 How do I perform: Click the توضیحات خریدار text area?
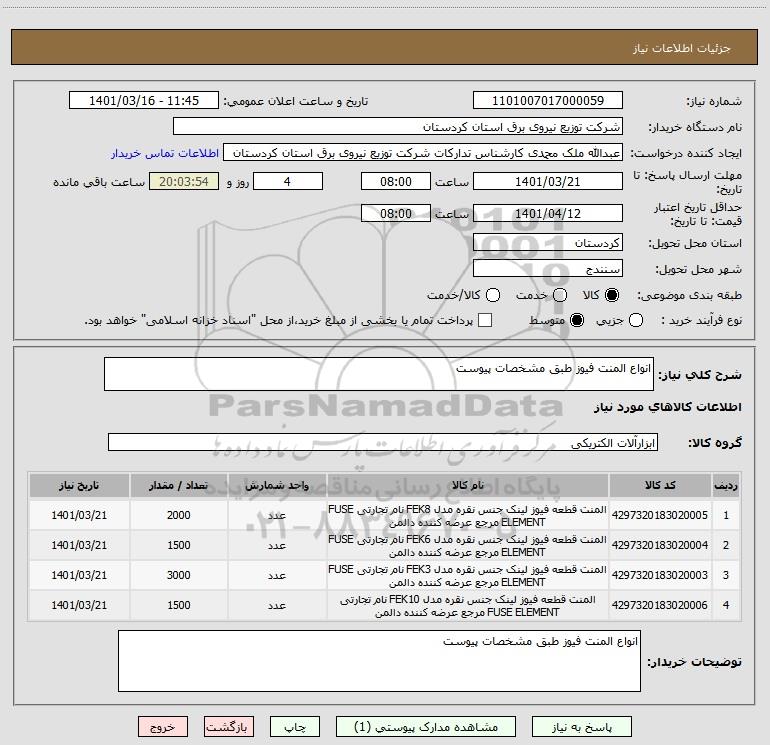pyautogui.click(x=379, y=661)
